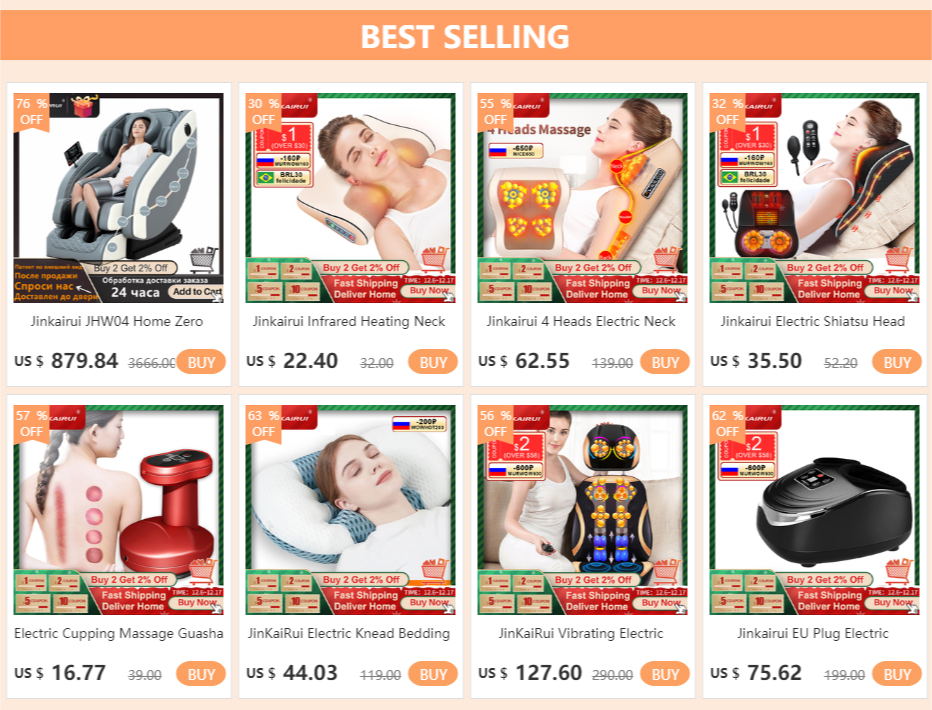Open Jinkairui JHW04 Home Zero title link
Image resolution: width=932 pixels, height=710 pixels.
coord(117,321)
